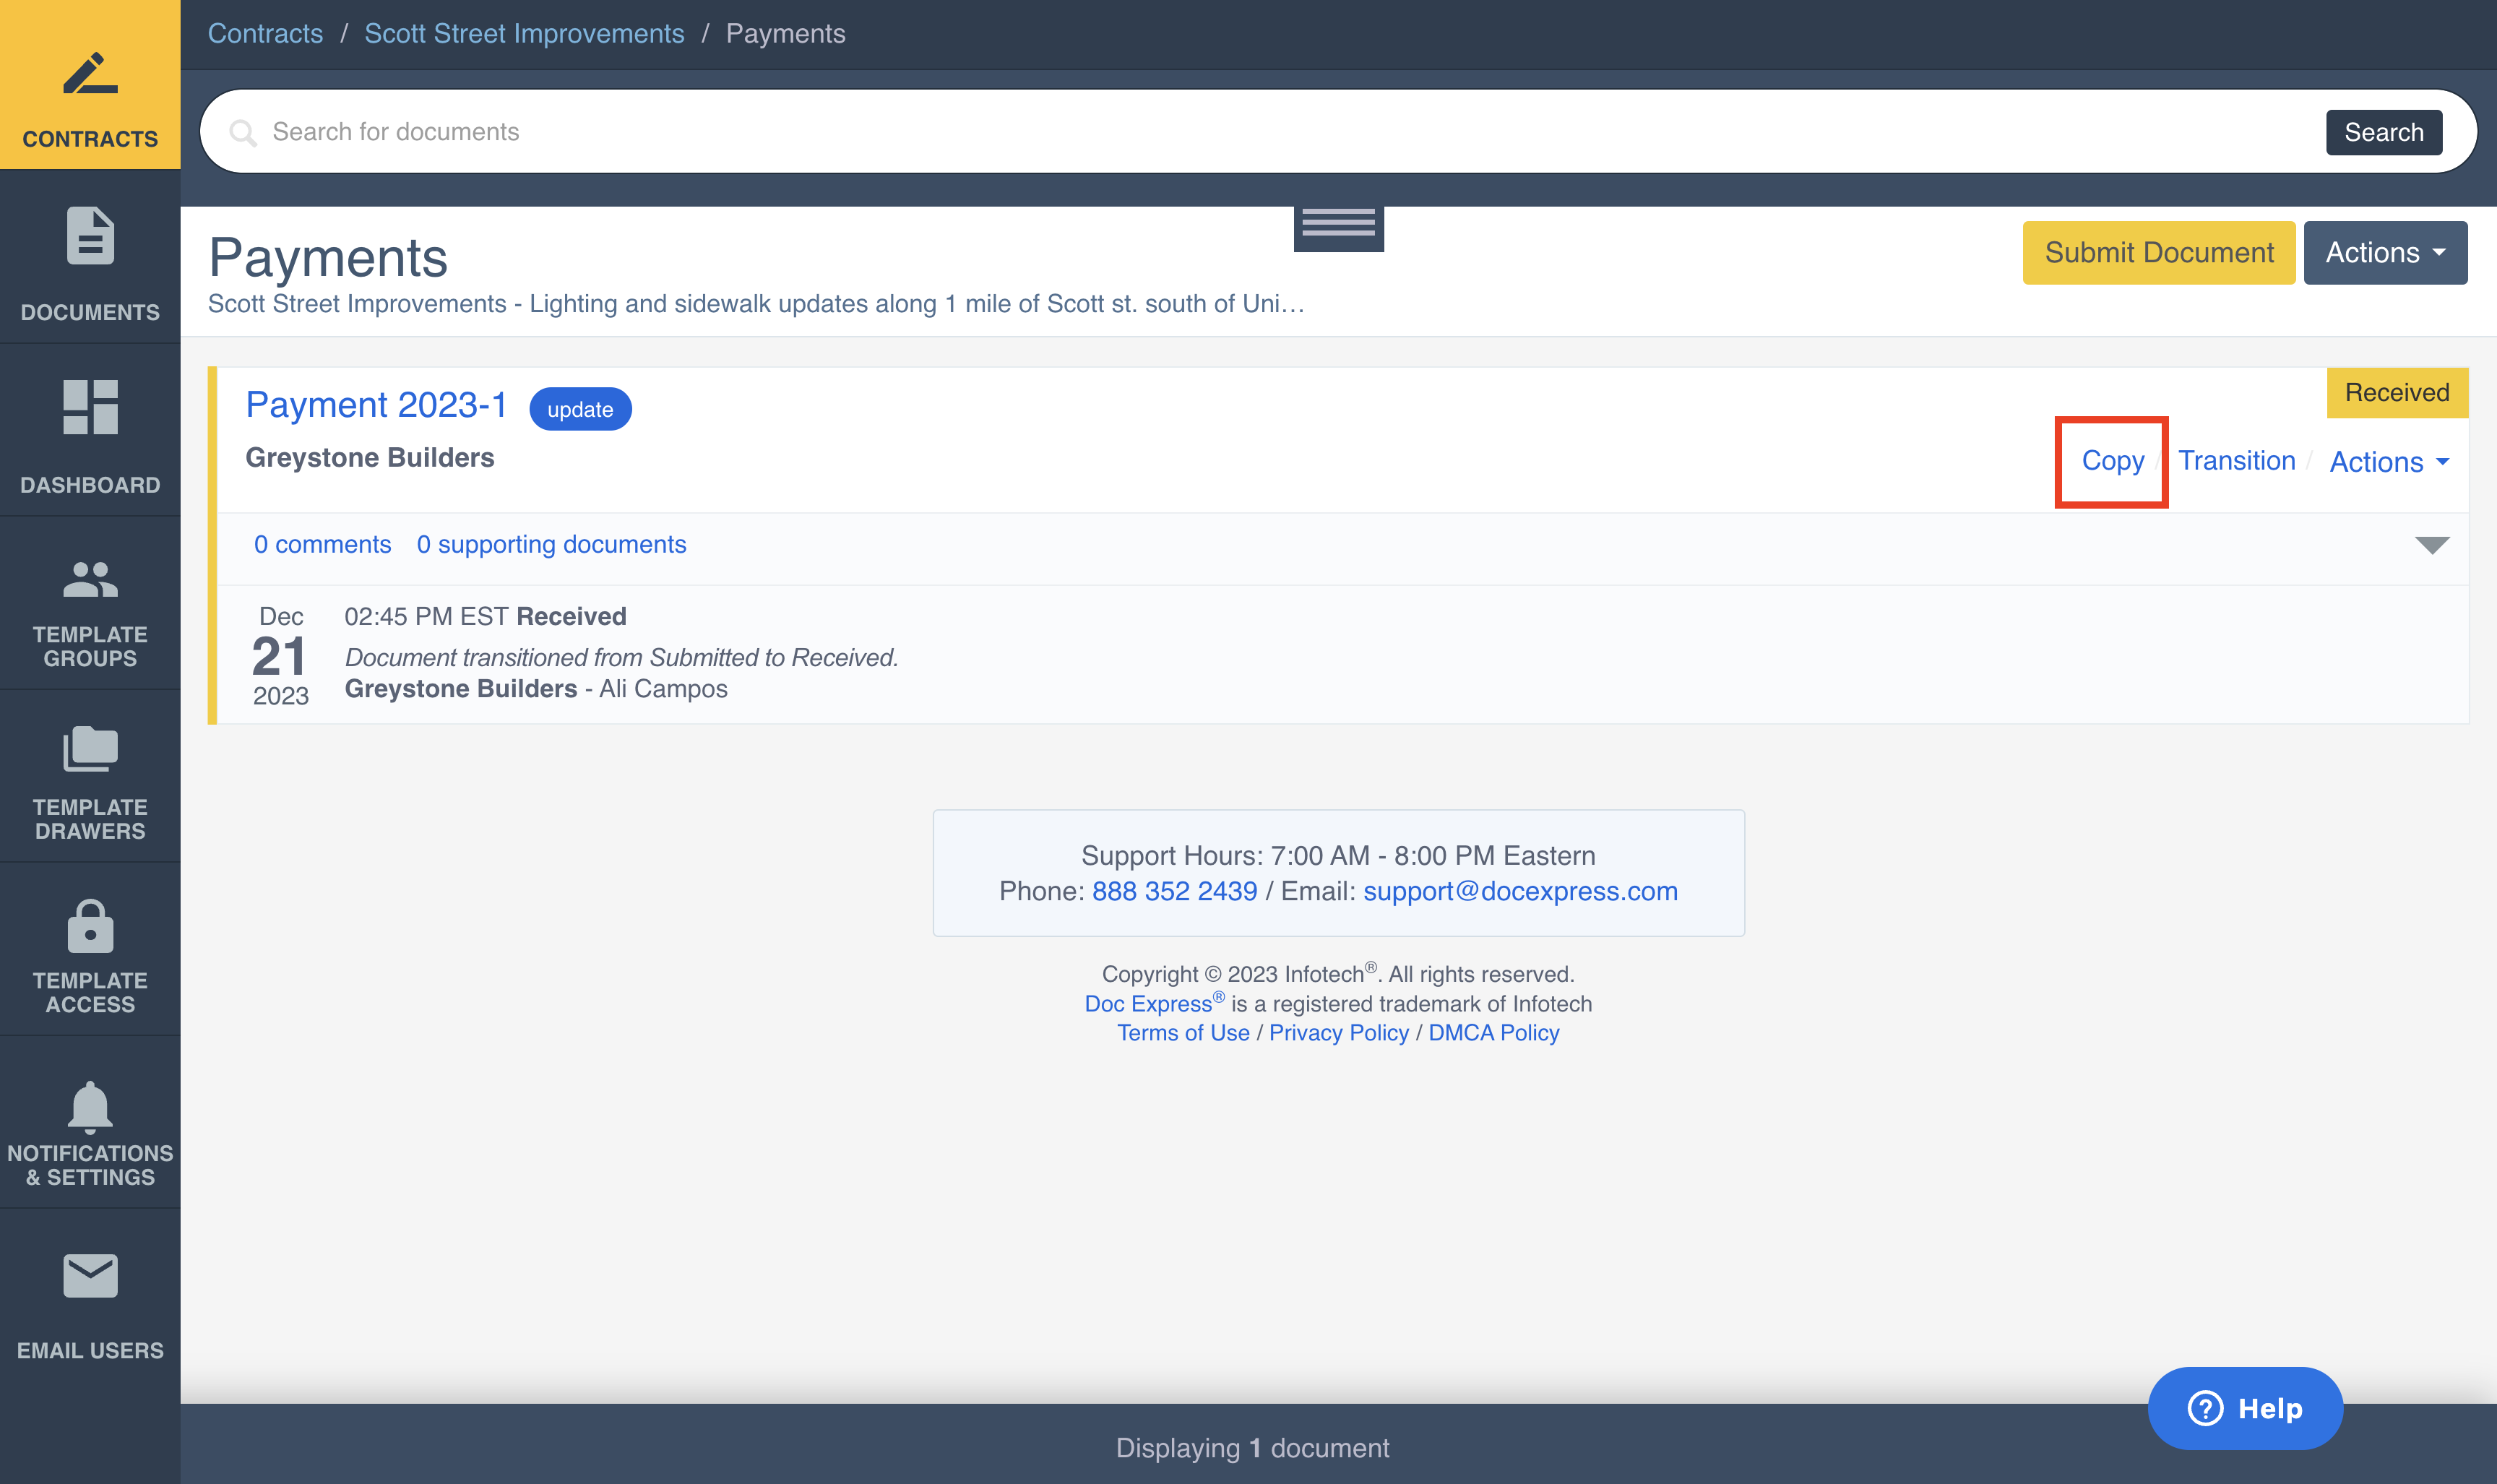Open the top-right Actions dropdown
The width and height of the screenshot is (2497, 1484).
2384,252
